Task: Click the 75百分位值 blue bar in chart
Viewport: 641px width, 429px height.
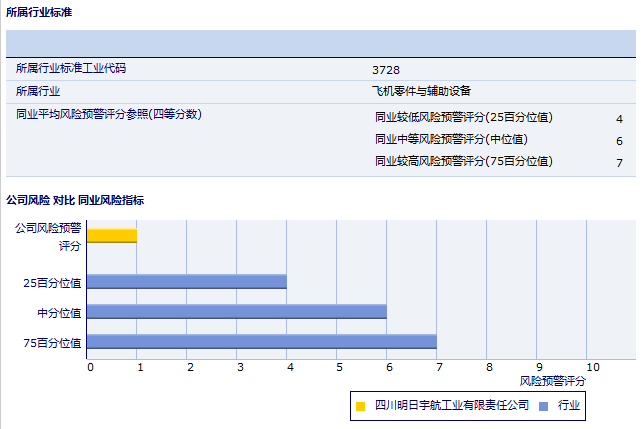Action: 262,342
